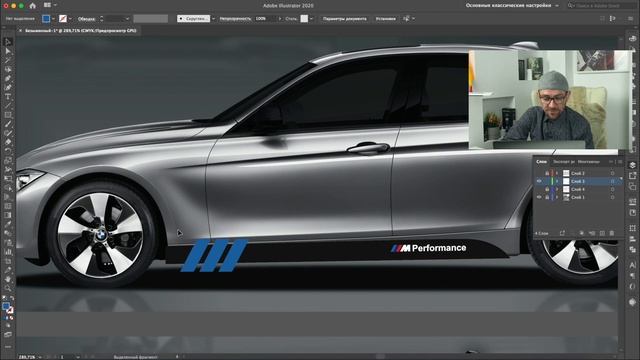Open fill color dropdown in control bar
Viewport: 640px width, 360px height.
point(53,19)
